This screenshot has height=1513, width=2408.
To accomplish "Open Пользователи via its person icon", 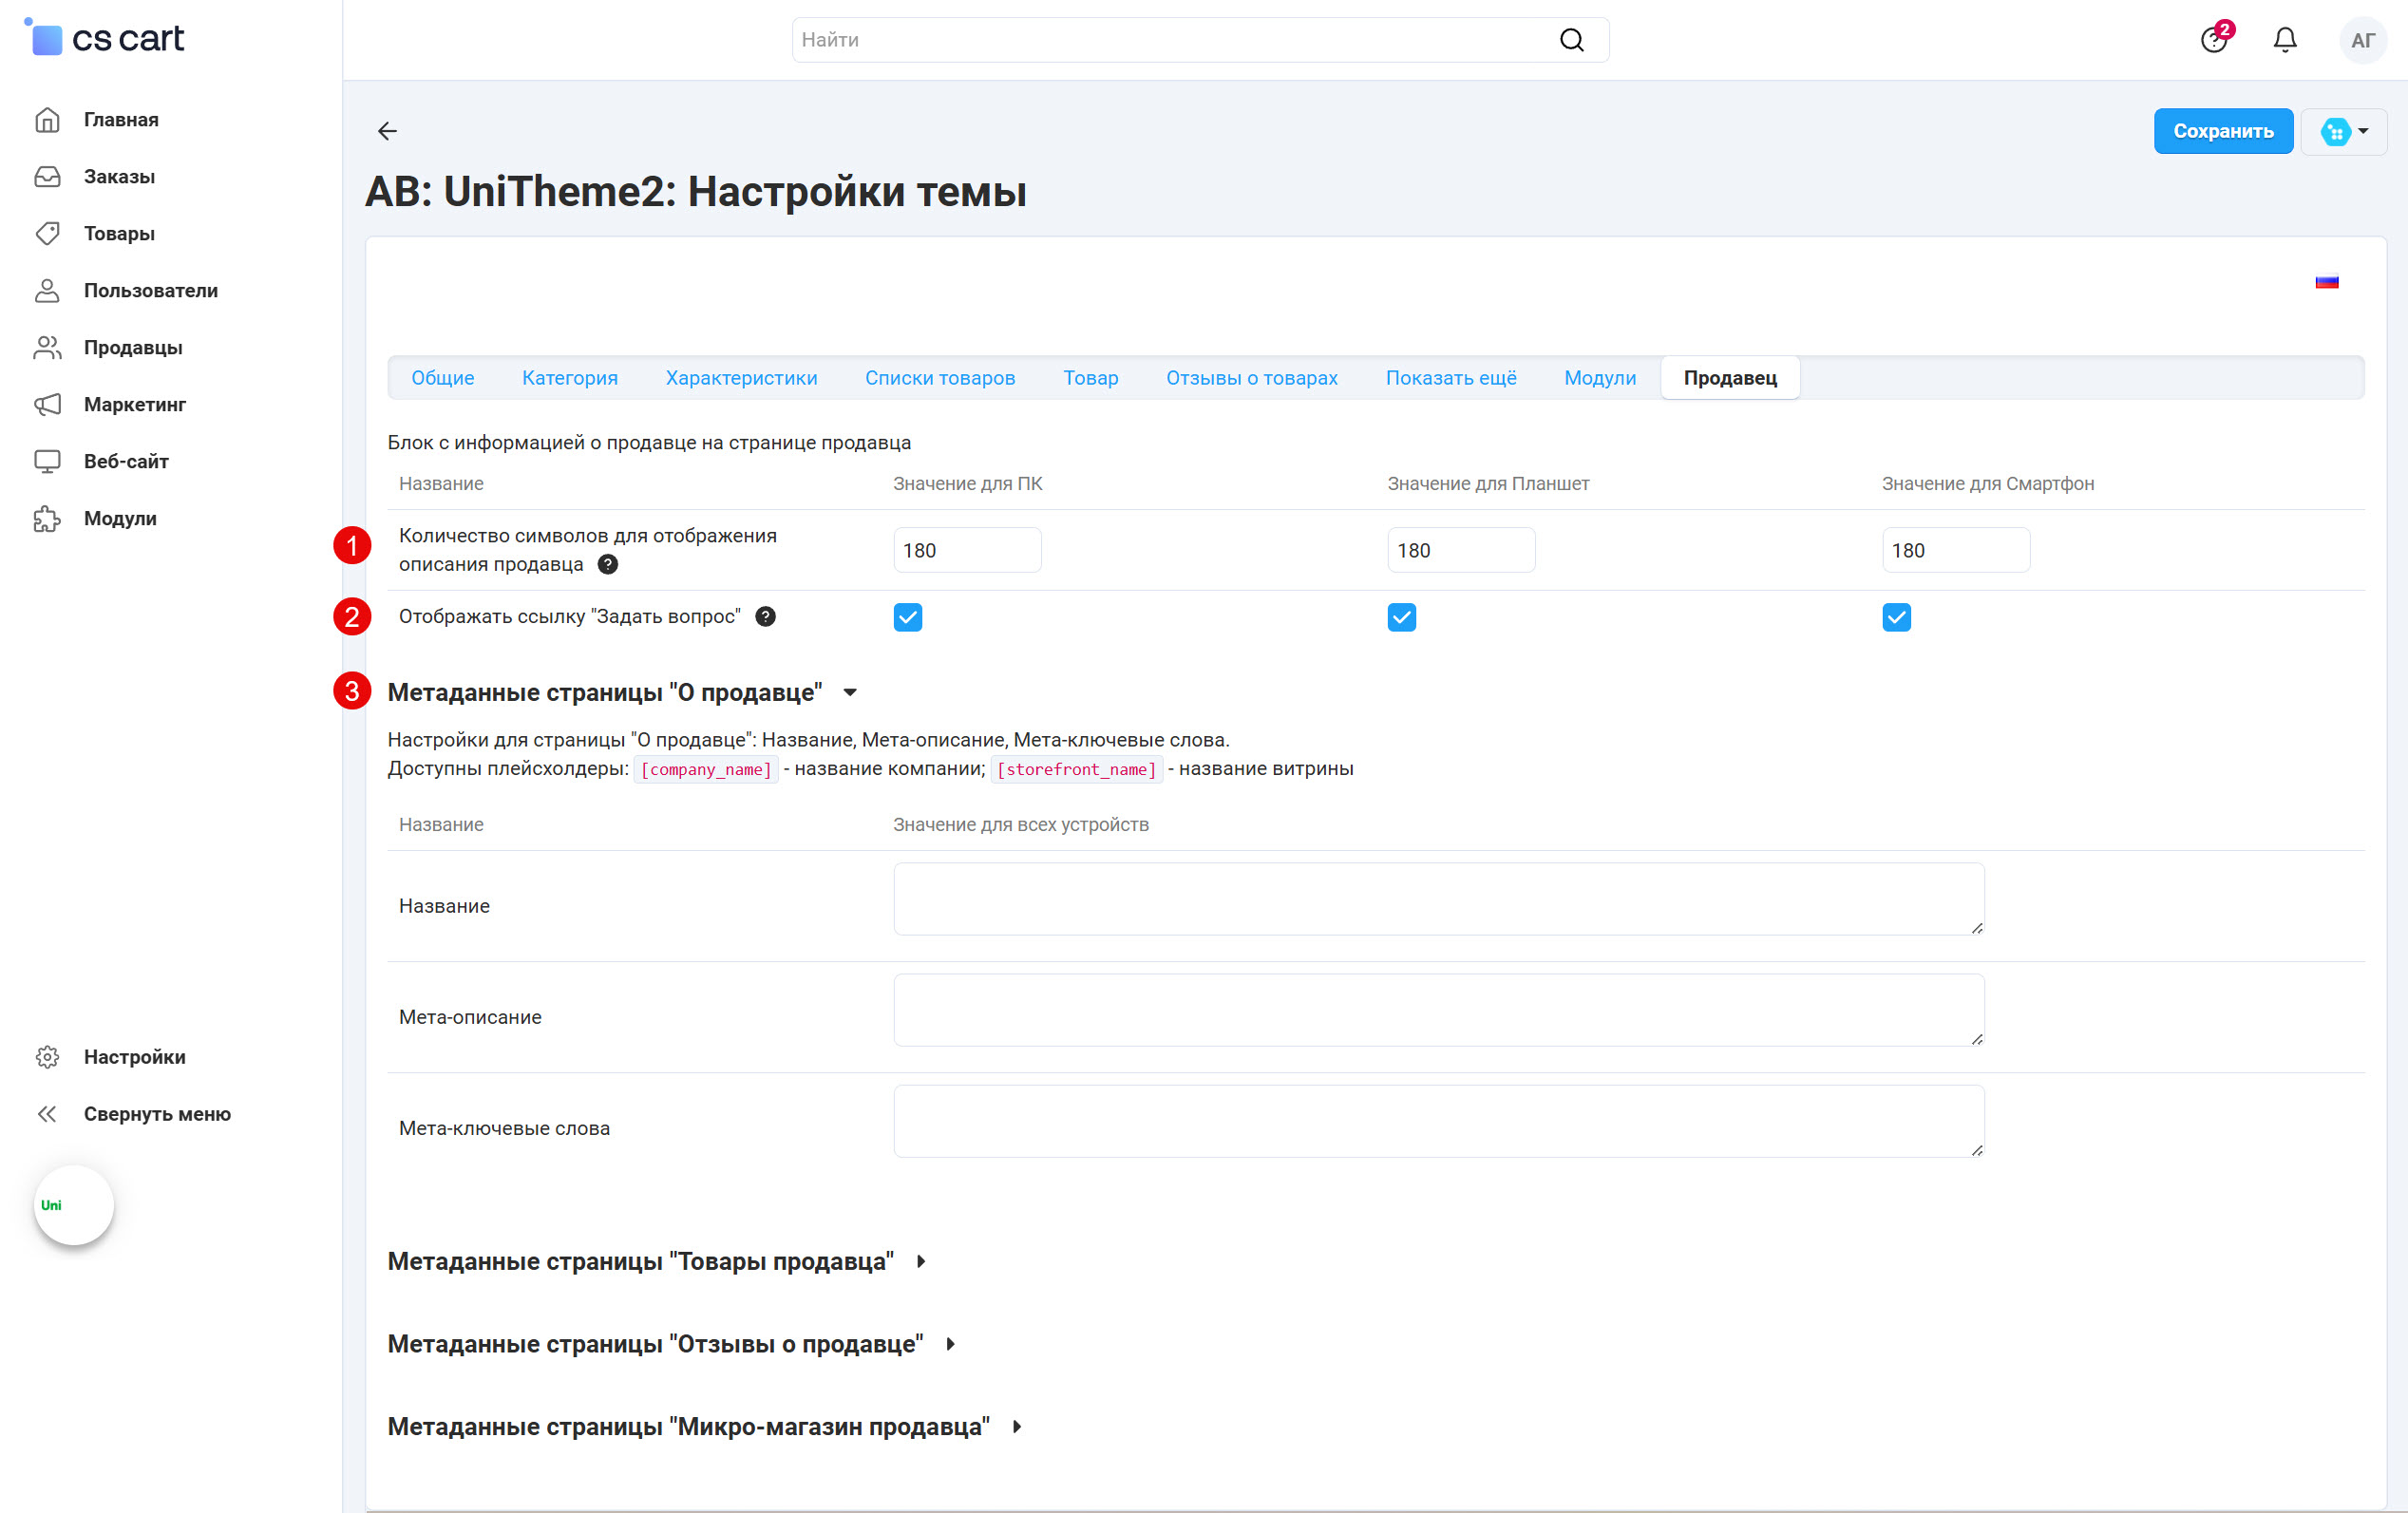I will pos(47,291).
